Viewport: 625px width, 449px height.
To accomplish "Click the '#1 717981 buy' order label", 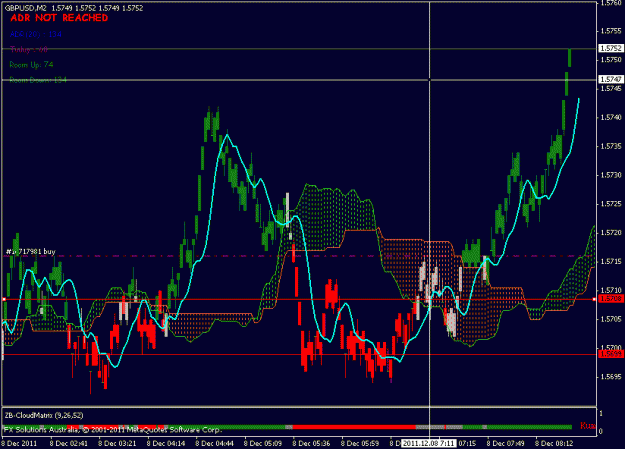I will point(31,252).
